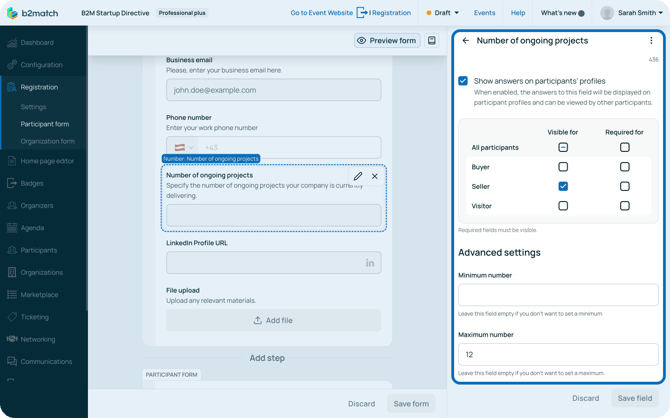The height and width of the screenshot is (418, 670).
Task: Click the Preview form button
Action: point(386,41)
